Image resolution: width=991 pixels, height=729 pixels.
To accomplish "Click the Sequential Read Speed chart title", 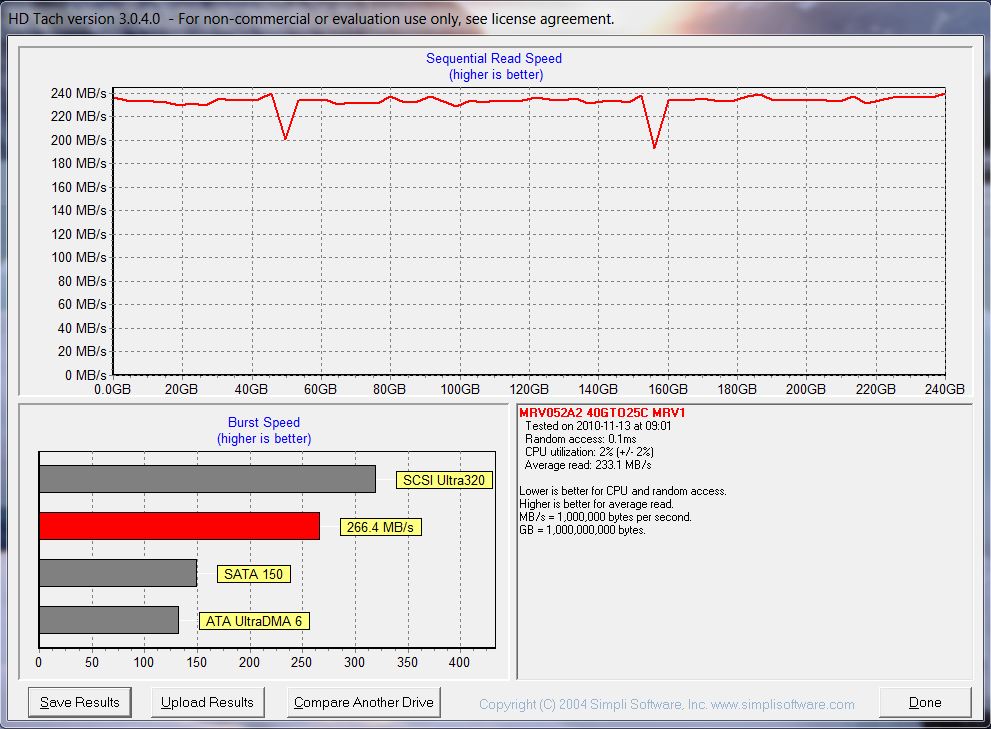I will point(494,59).
